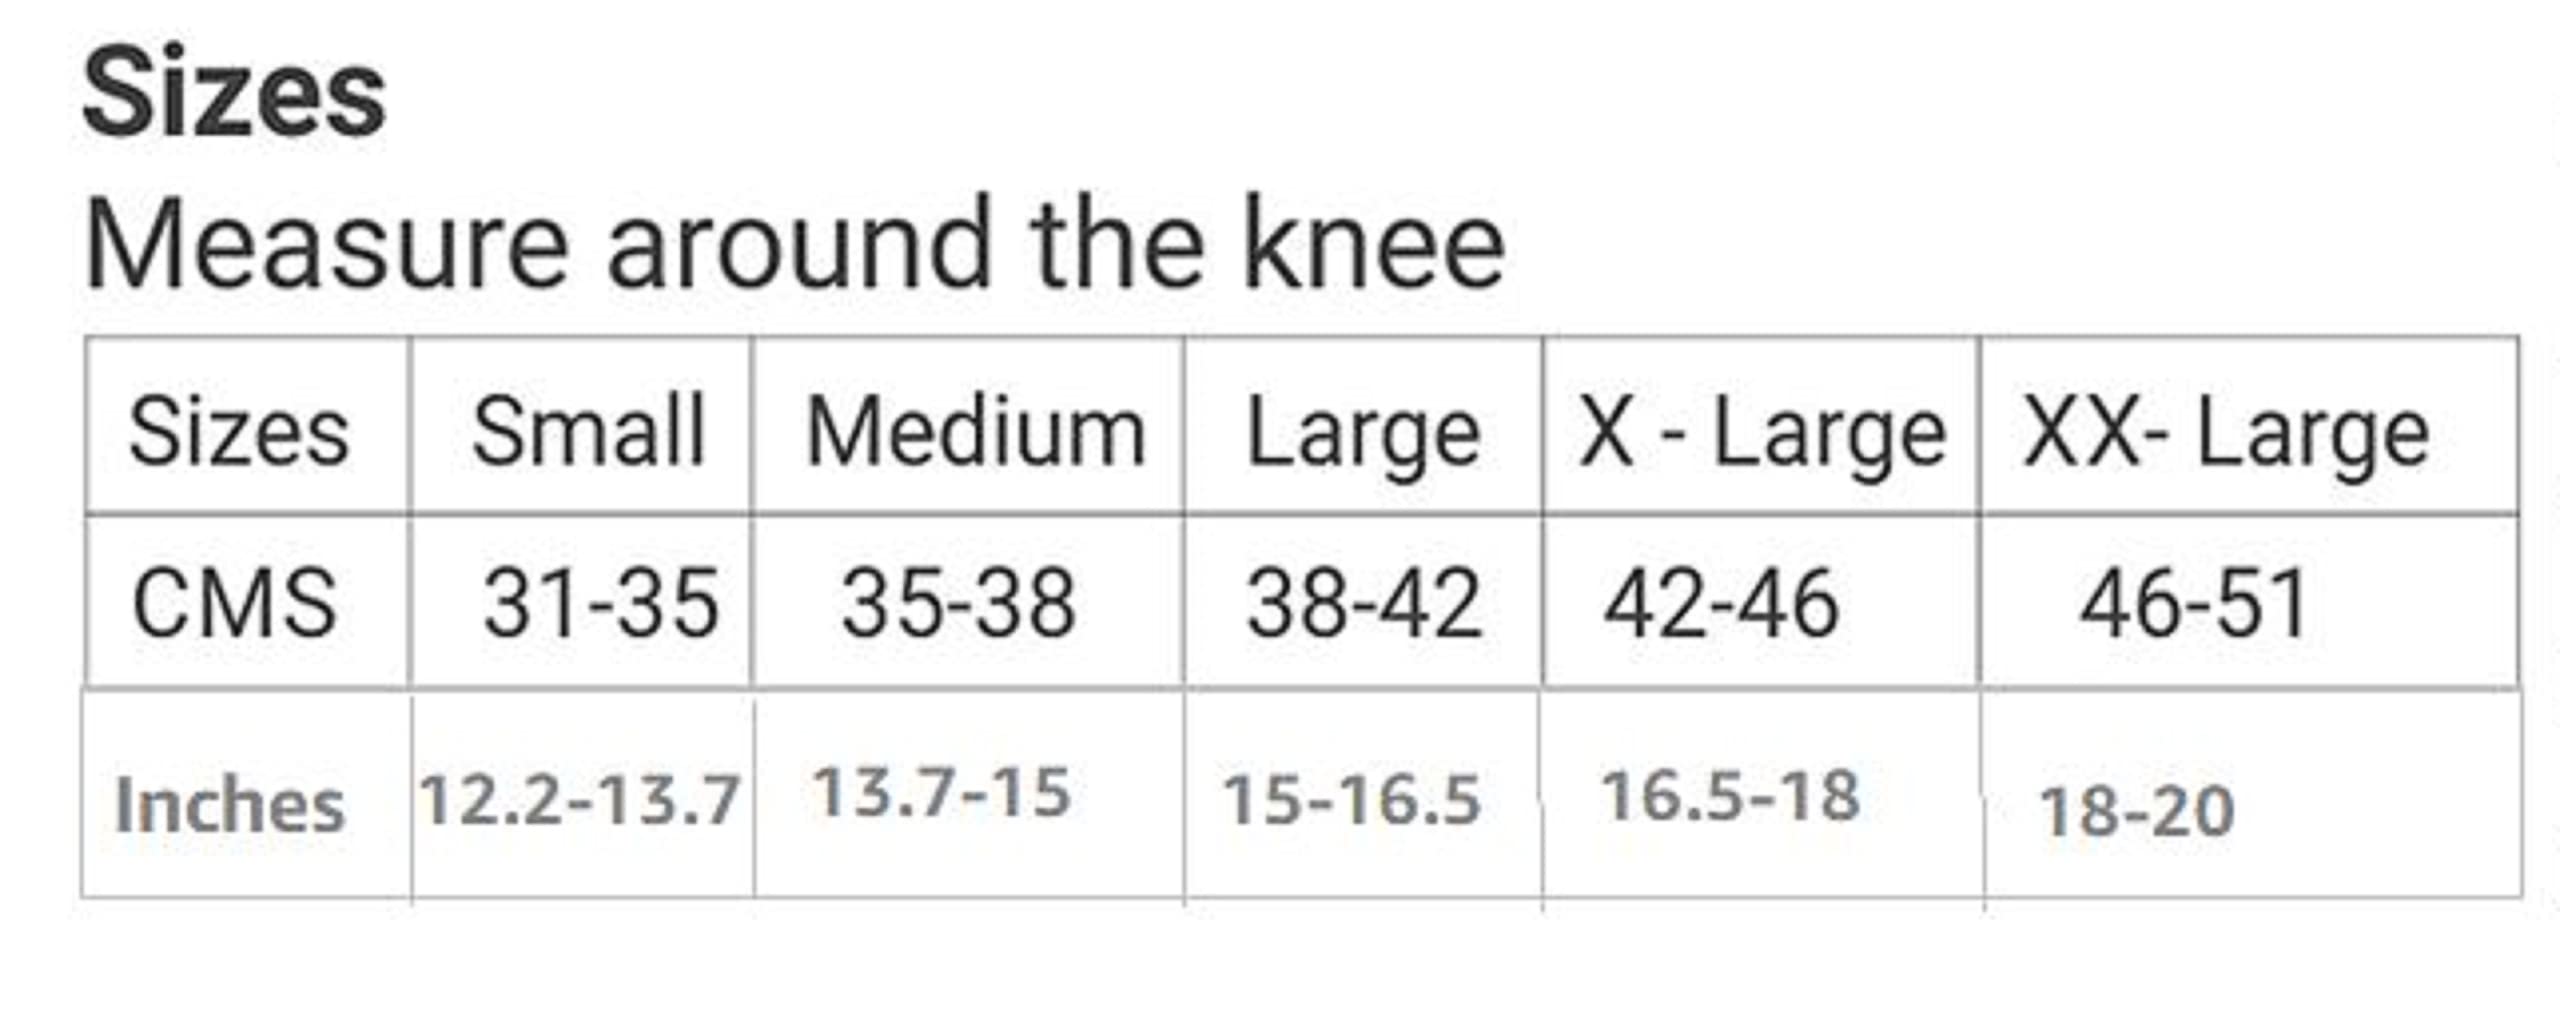Pick the 38-42 centimeter cell
2560x1015 pixels.
click(x=1363, y=604)
